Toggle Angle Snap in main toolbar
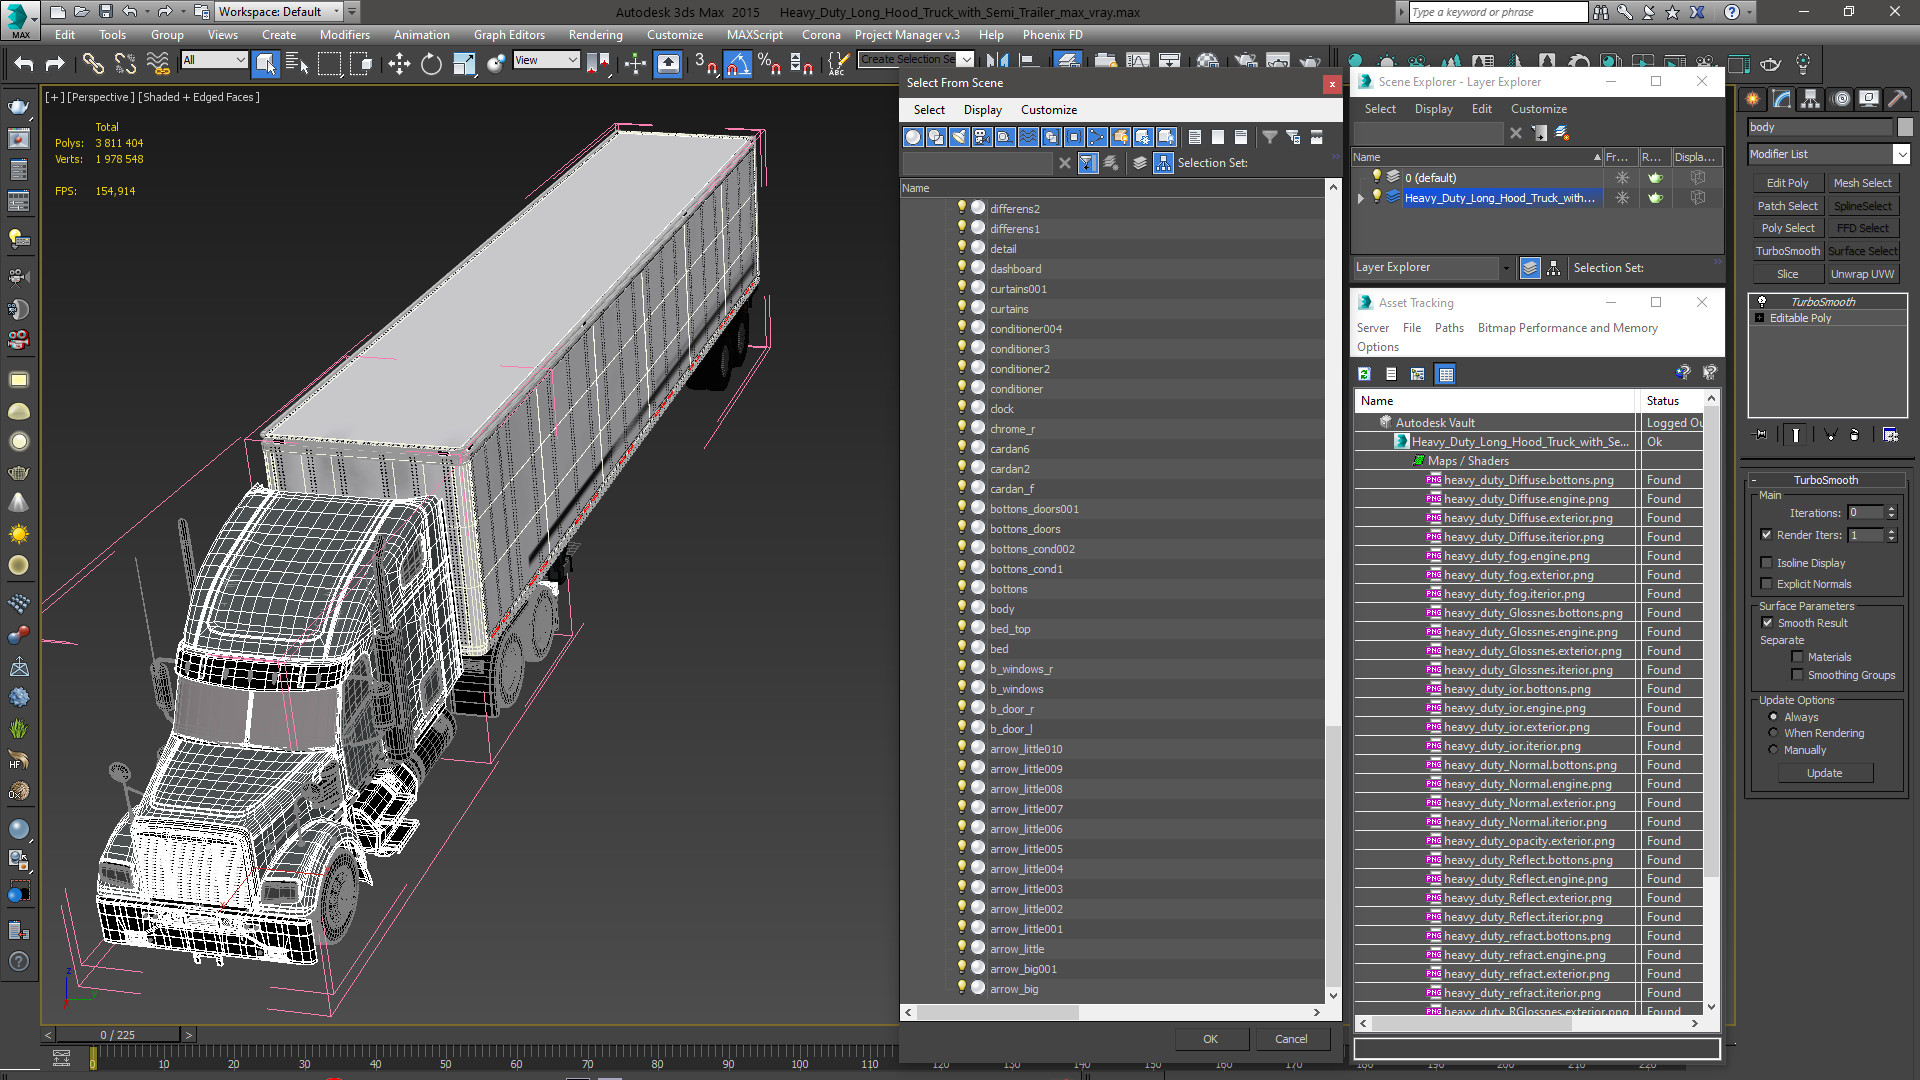This screenshot has width=1920, height=1080. point(737,64)
